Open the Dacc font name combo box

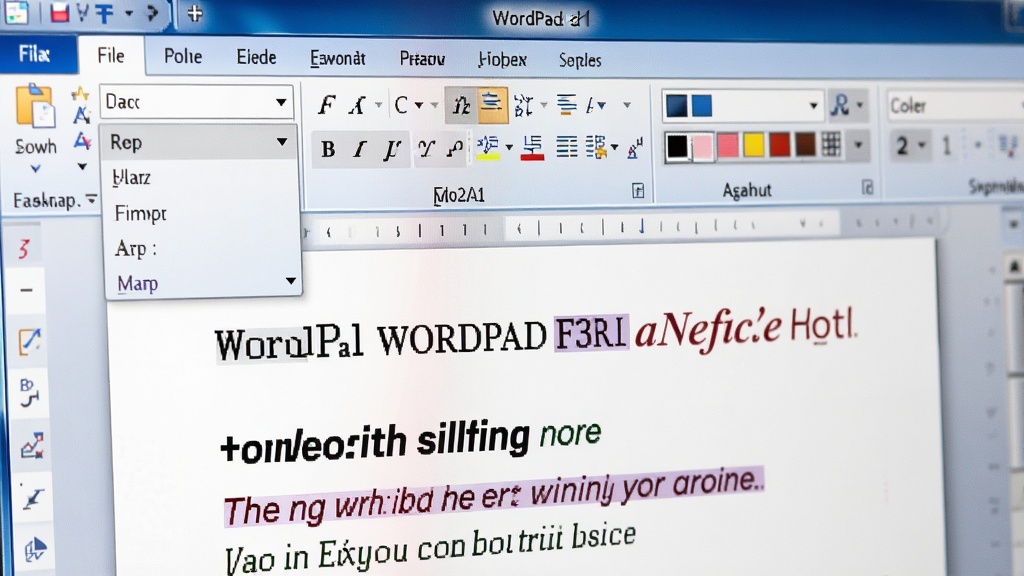pyautogui.click(x=196, y=102)
